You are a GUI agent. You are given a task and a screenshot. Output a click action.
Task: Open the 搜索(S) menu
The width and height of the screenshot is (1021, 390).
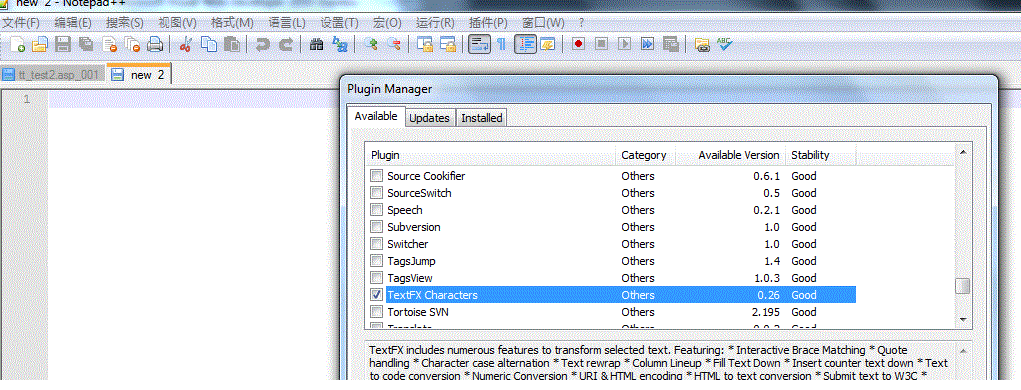click(x=124, y=22)
